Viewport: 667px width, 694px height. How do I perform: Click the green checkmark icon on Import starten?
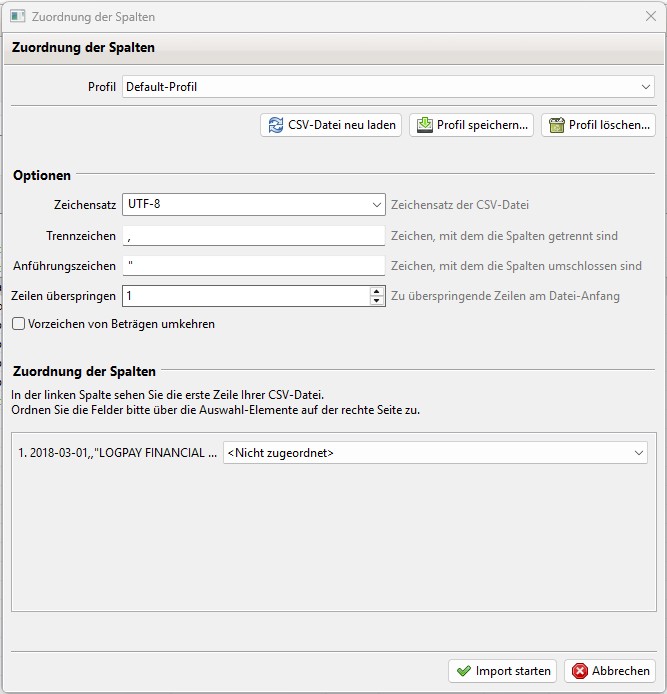pyautogui.click(x=463, y=671)
